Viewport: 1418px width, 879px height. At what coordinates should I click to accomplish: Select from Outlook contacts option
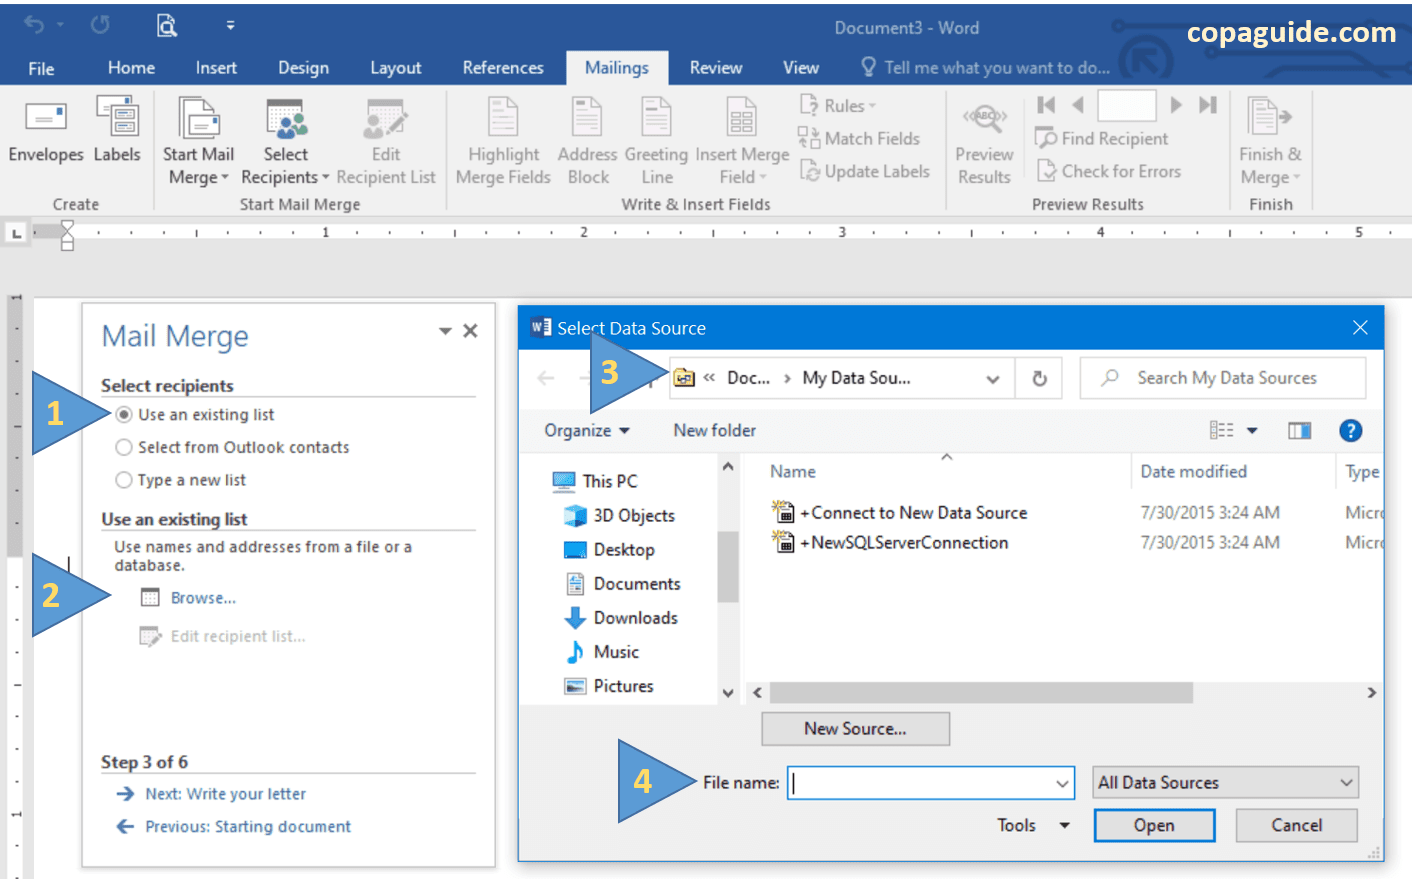click(x=233, y=447)
